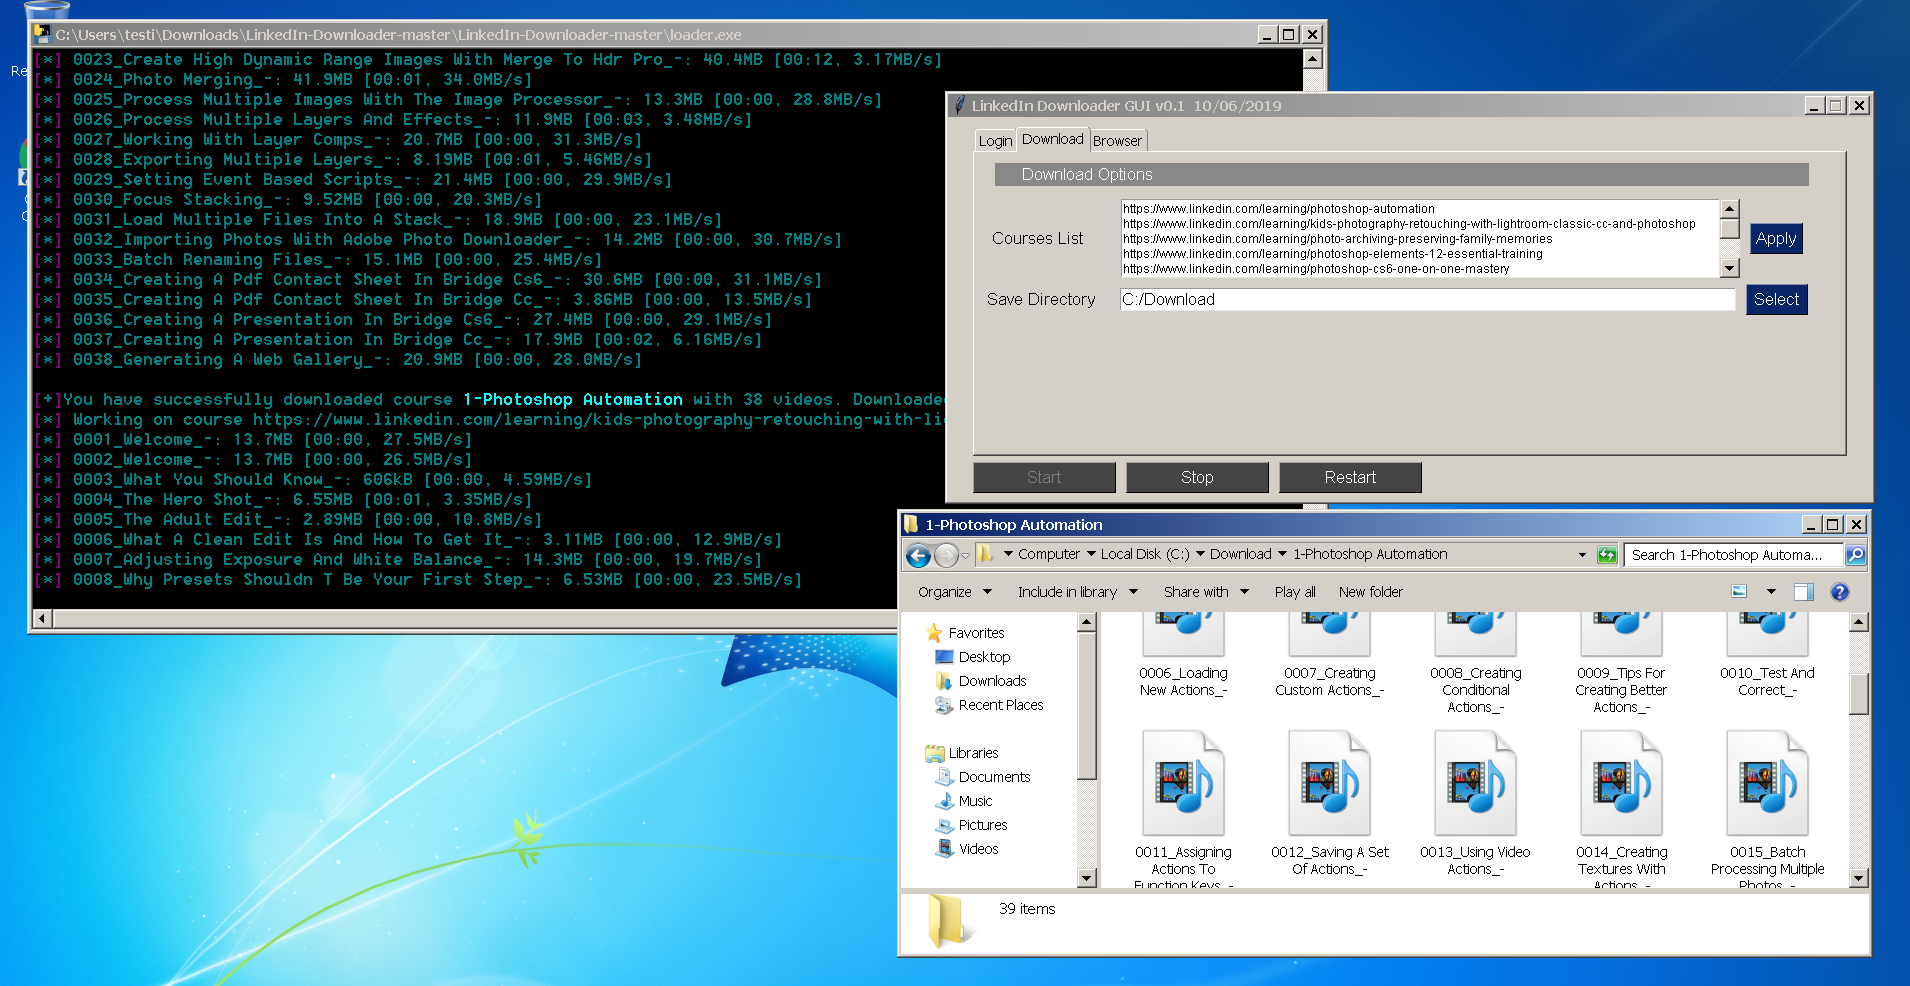This screenshot has width=1910, height=986.
Task: Open the Music library
Action: click(x=975, y=801)
